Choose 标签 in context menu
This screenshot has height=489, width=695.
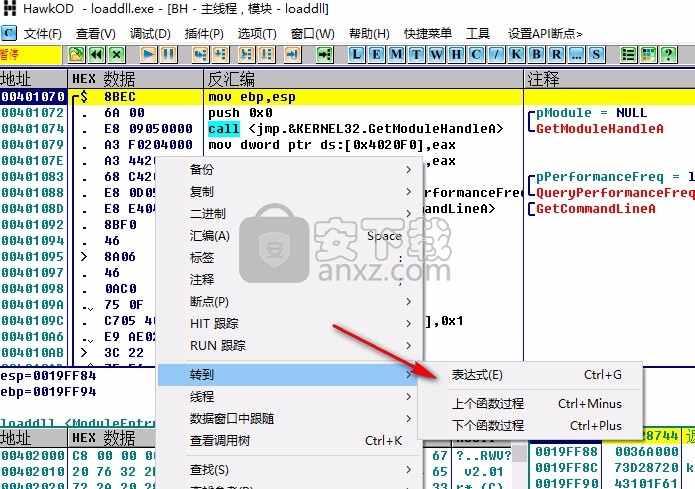288,258
